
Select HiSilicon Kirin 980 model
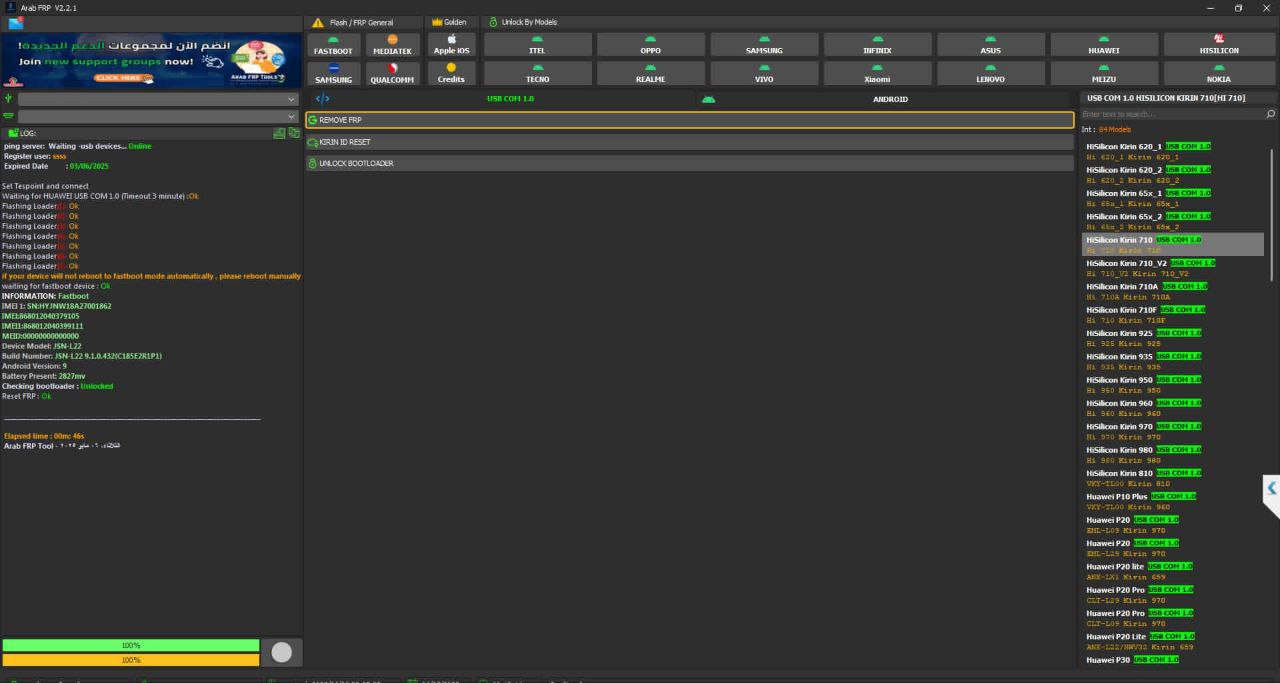[x=1174, y=455]
